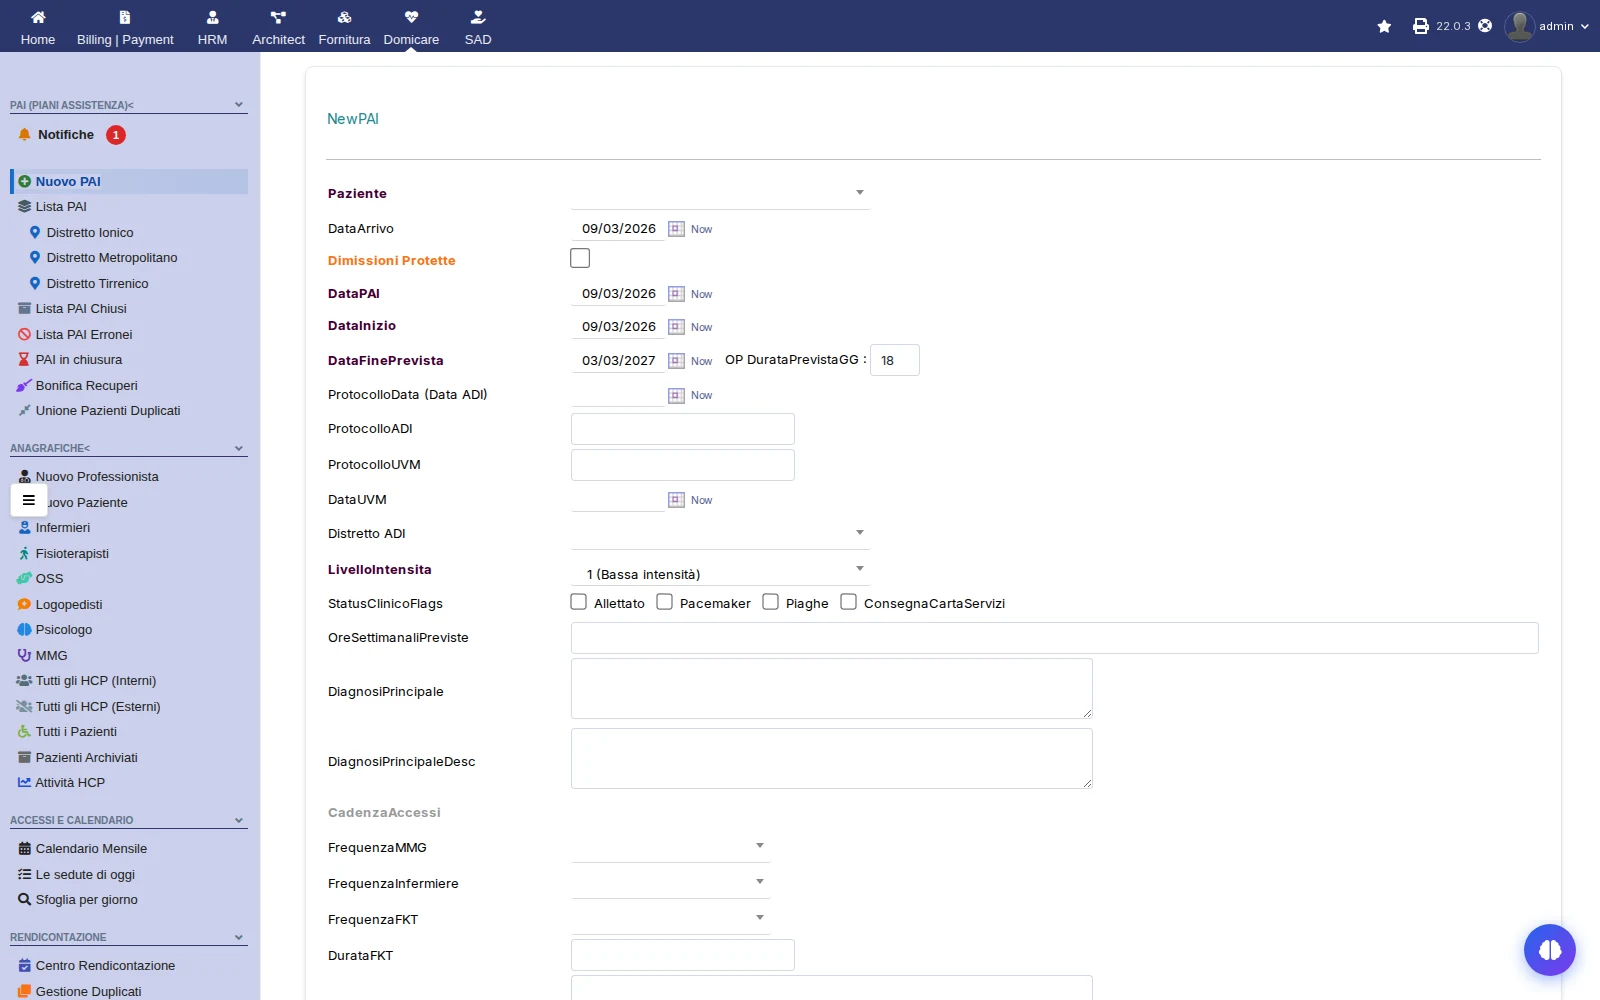This screenshot has height=1000, width=1600.
Task: Open the Fornitura module
Action: [x=344, y=27]
